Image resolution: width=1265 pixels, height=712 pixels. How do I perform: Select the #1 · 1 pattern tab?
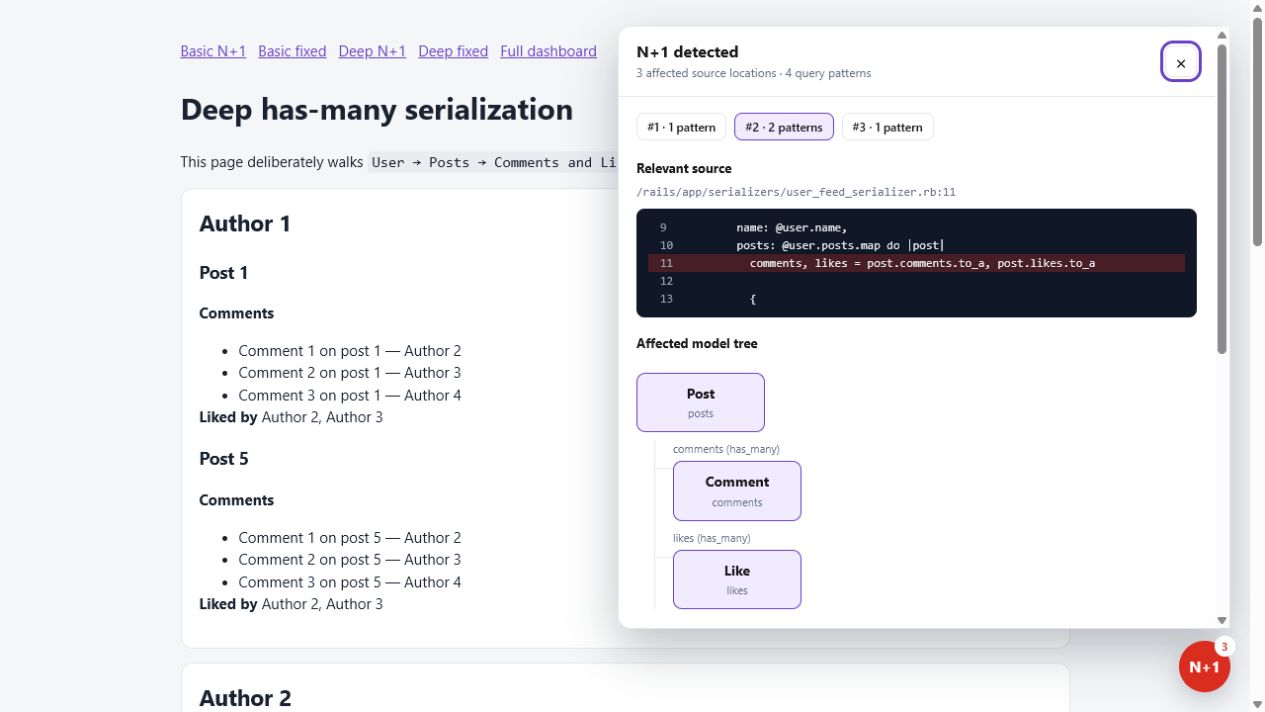click(681, 127)
